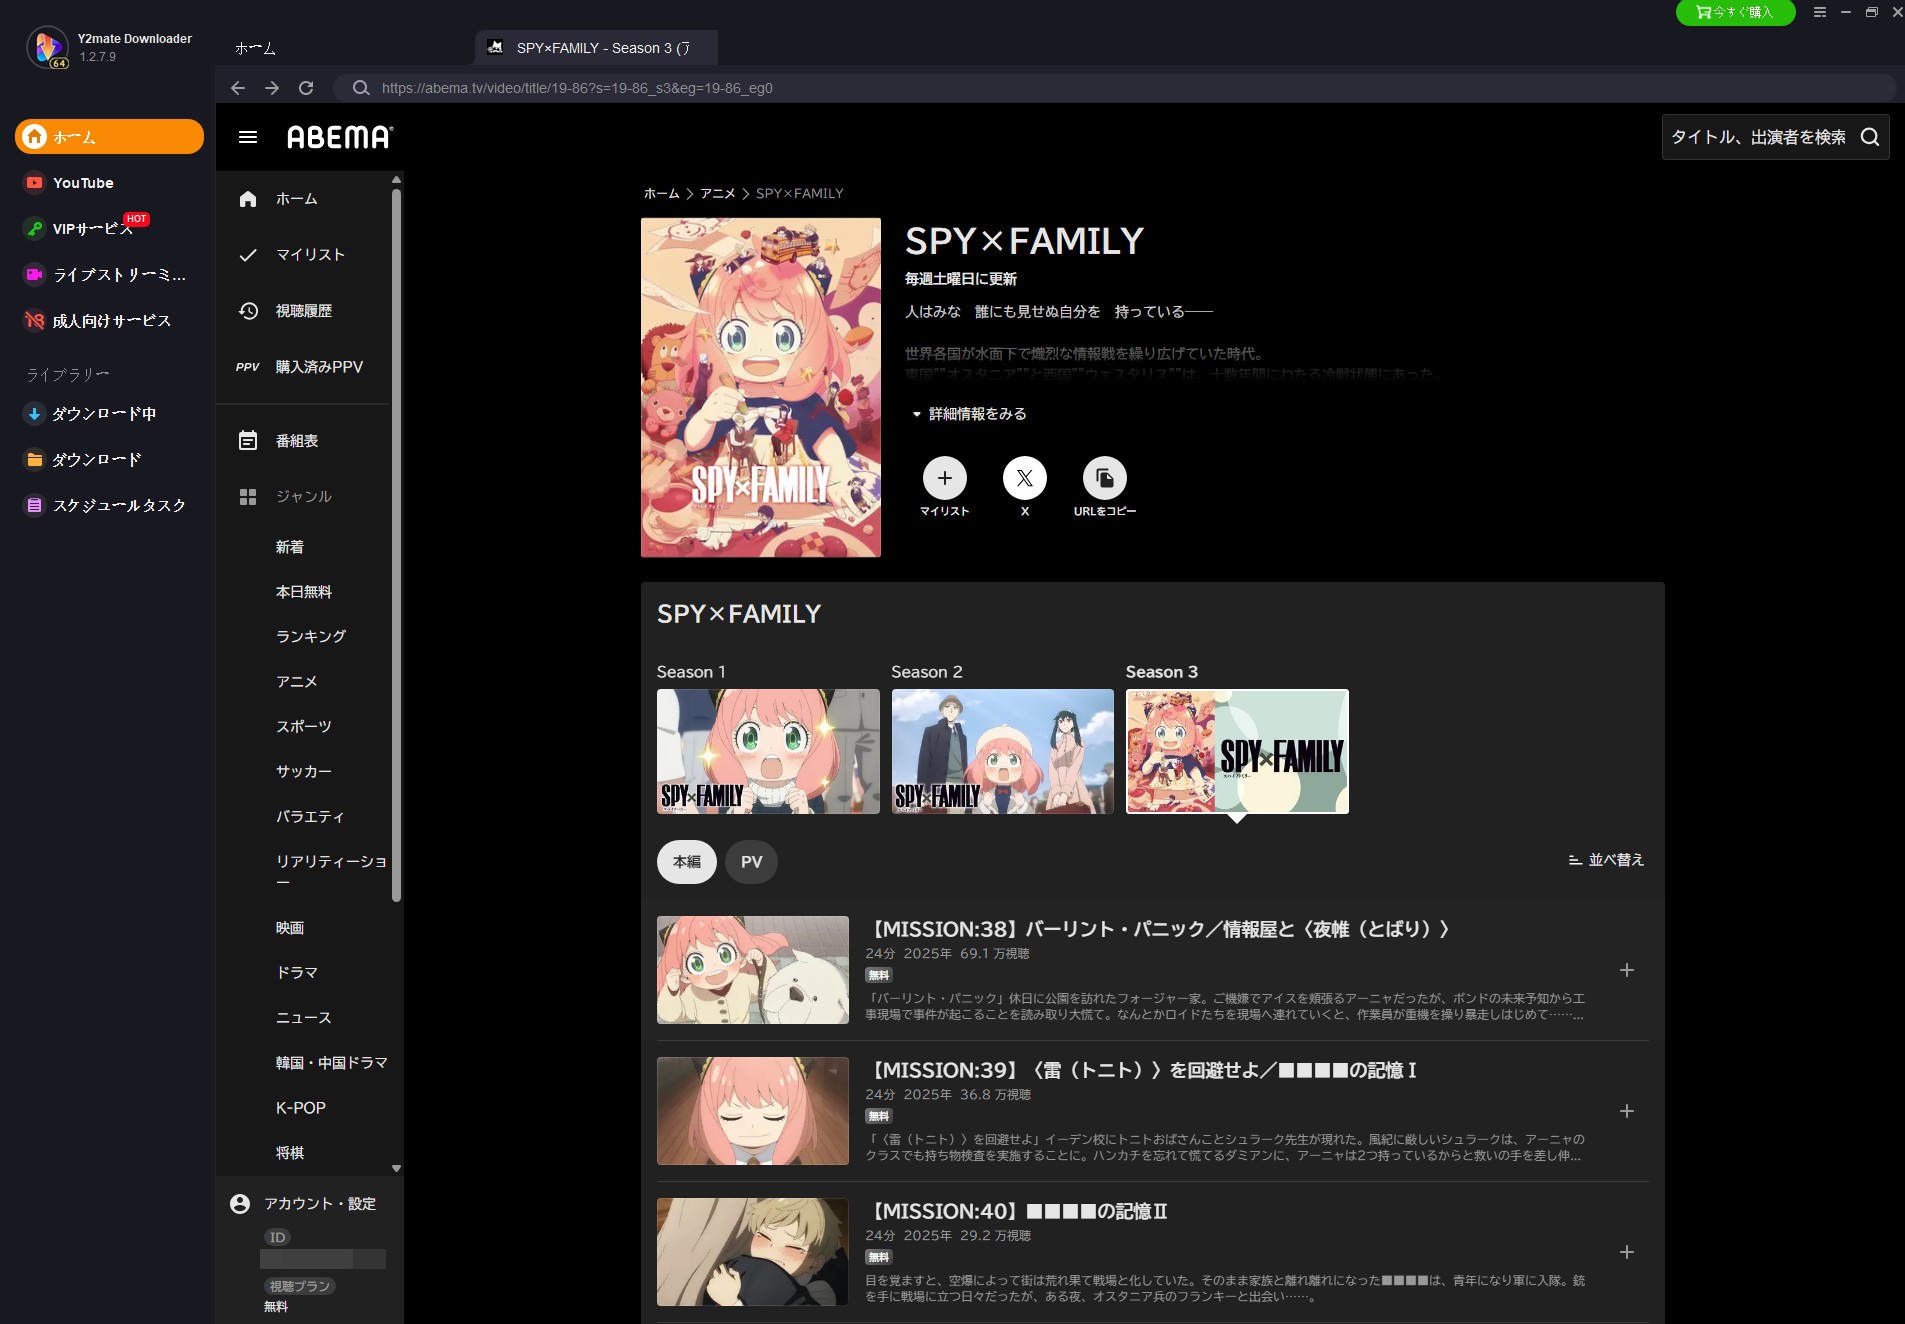Share the title to X
Screen dimensions: 1905x1324
(1024, 478)
